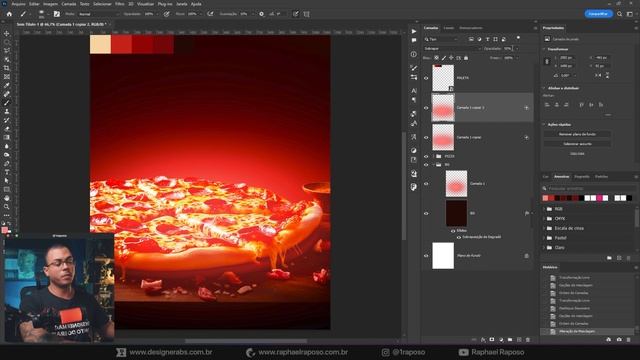Collapse the BG group
640x360 pixels.
coord(433,165)
